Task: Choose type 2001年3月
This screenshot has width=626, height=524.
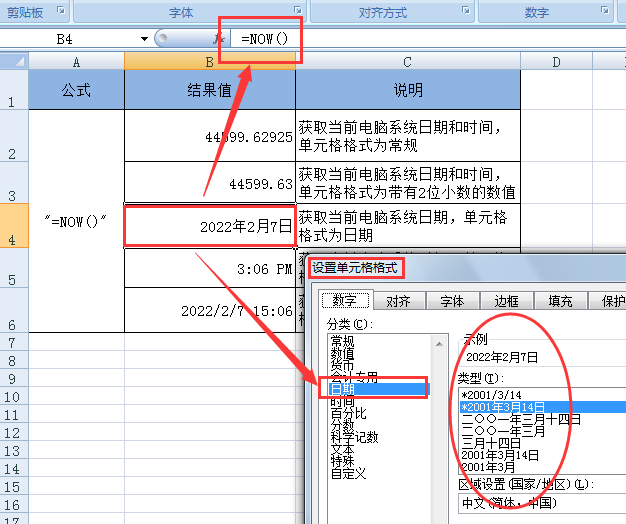Action: pos(488,467)
